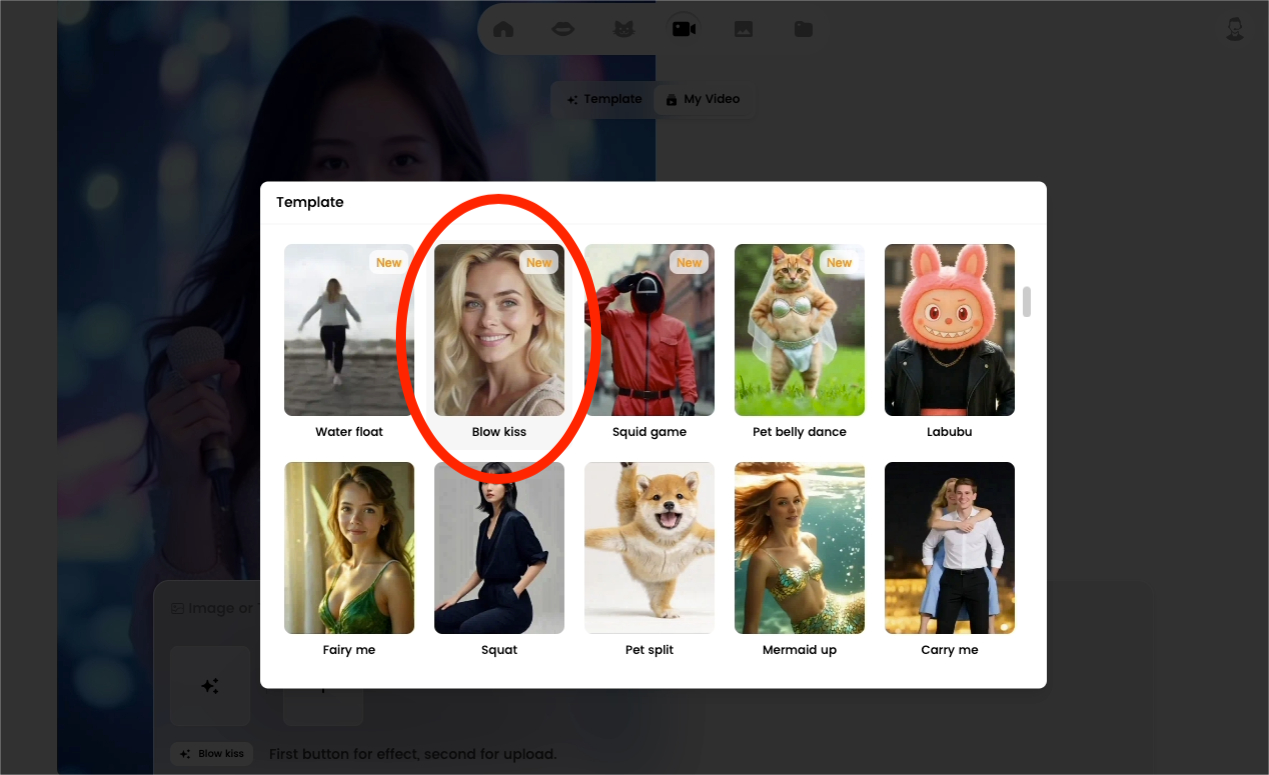This screenshot has height=775, width=1269.
Task: Click the sparkle effect button behind dialog
Action: point(210,686)
